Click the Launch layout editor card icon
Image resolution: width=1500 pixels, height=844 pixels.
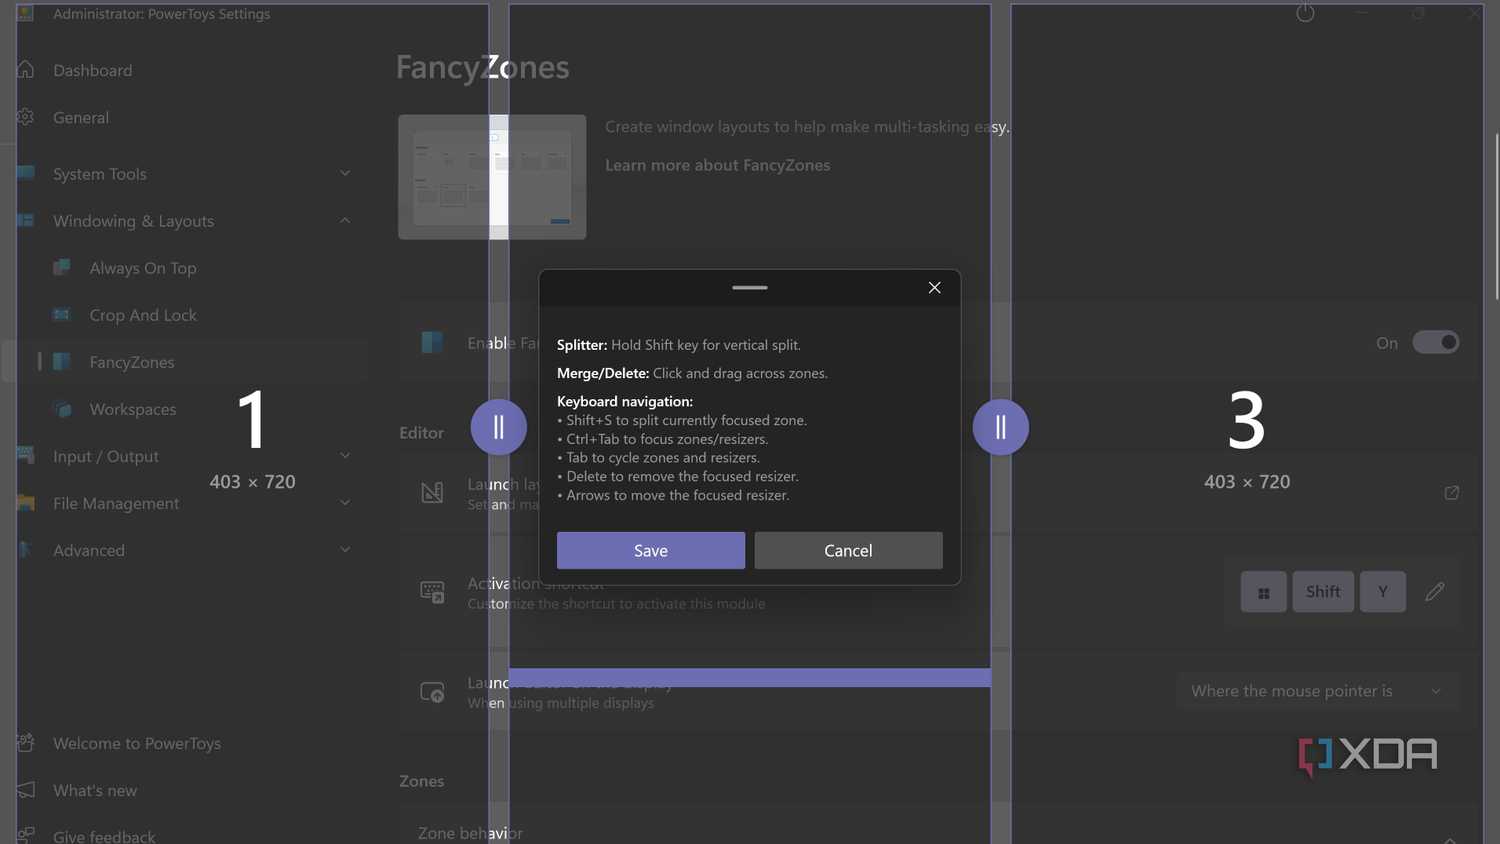[432, 492]
